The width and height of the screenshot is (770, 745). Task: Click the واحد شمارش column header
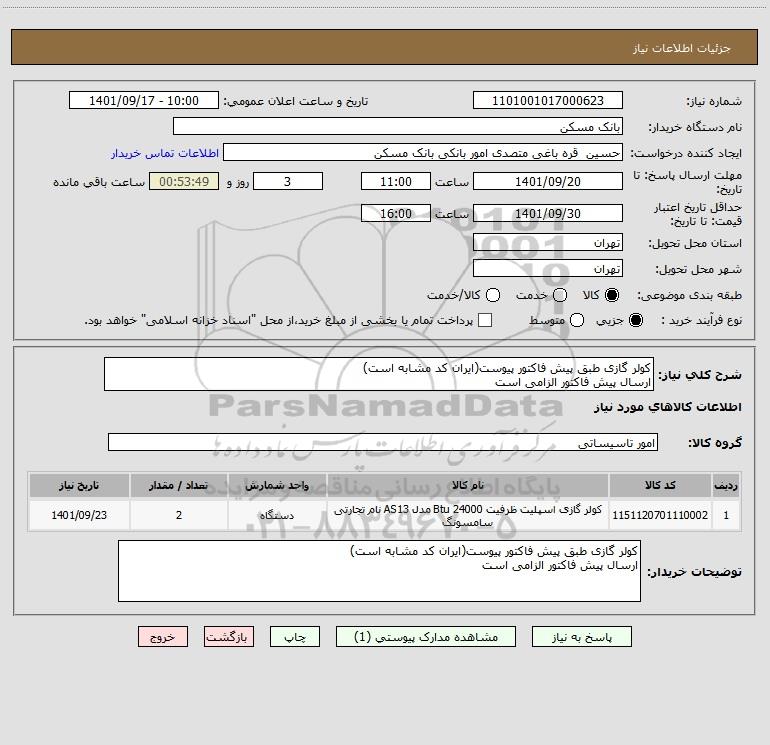(x=277, y=485)
